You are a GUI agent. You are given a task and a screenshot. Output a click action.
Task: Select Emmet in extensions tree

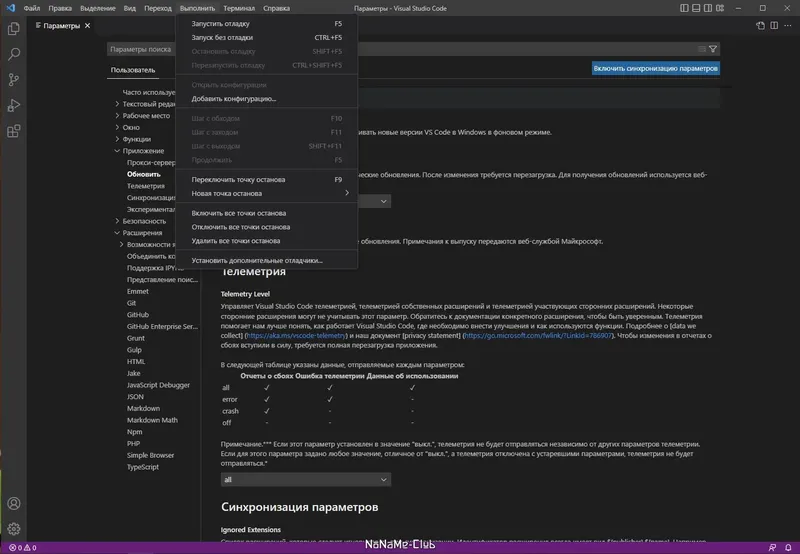pyautogui.click(x=138, y=291)
